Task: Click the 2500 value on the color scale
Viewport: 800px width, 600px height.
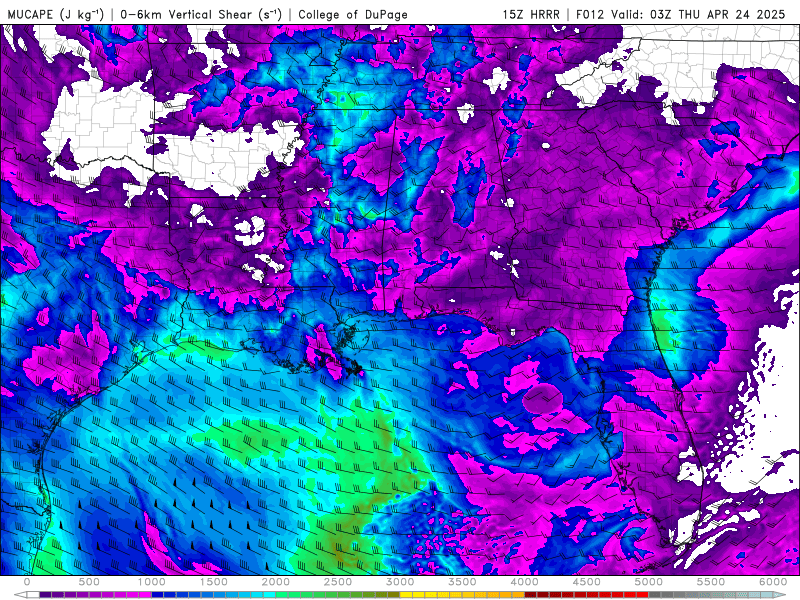Action: (x=338, y=582)
